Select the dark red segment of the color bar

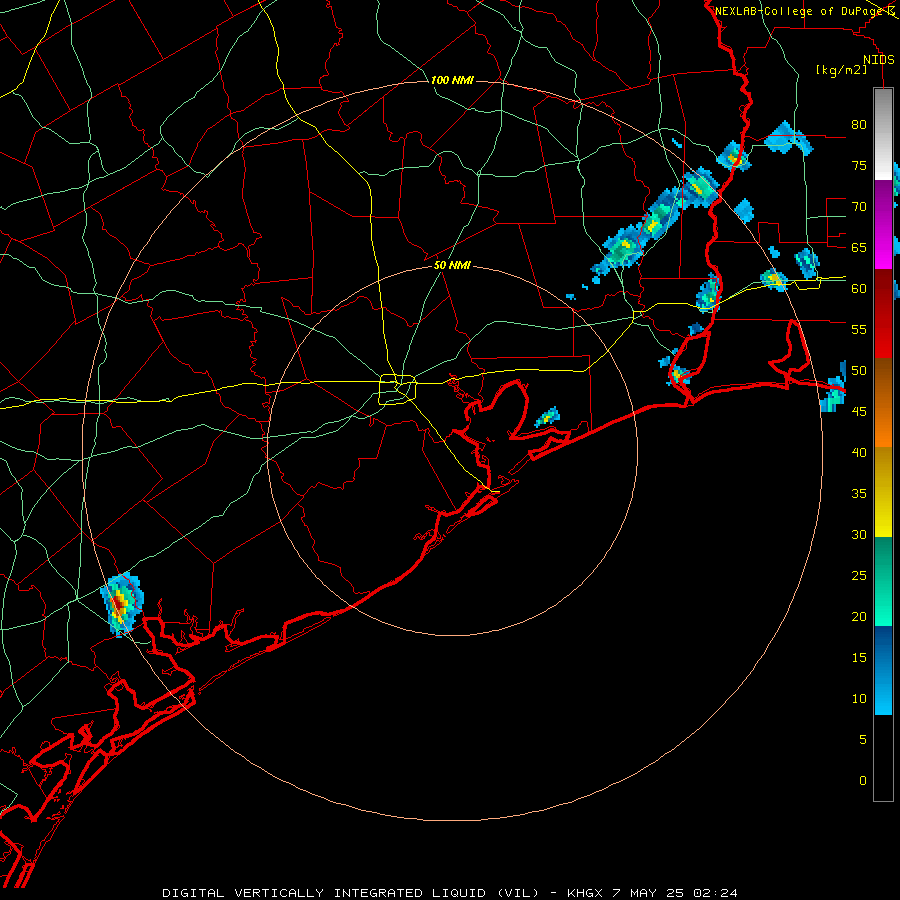pyautogui.click(x=883, y=292)
